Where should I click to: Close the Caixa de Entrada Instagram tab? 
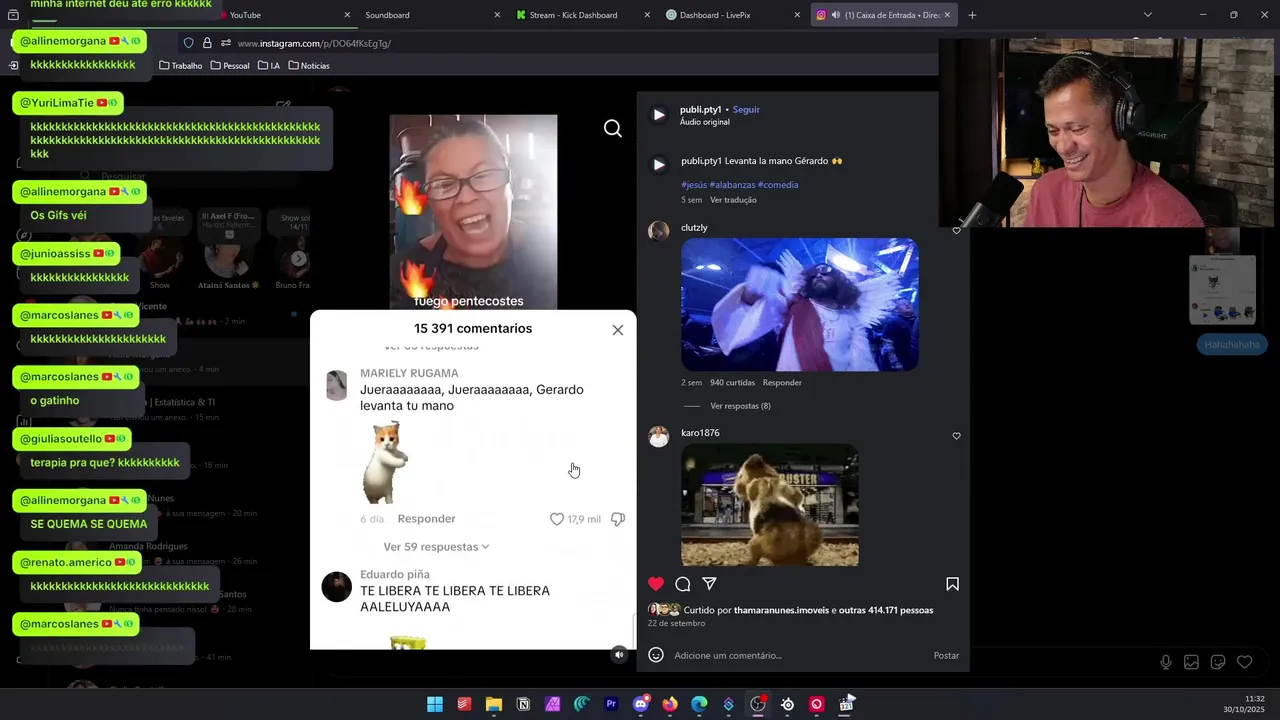pyautogui.click(x=947, y=15)
